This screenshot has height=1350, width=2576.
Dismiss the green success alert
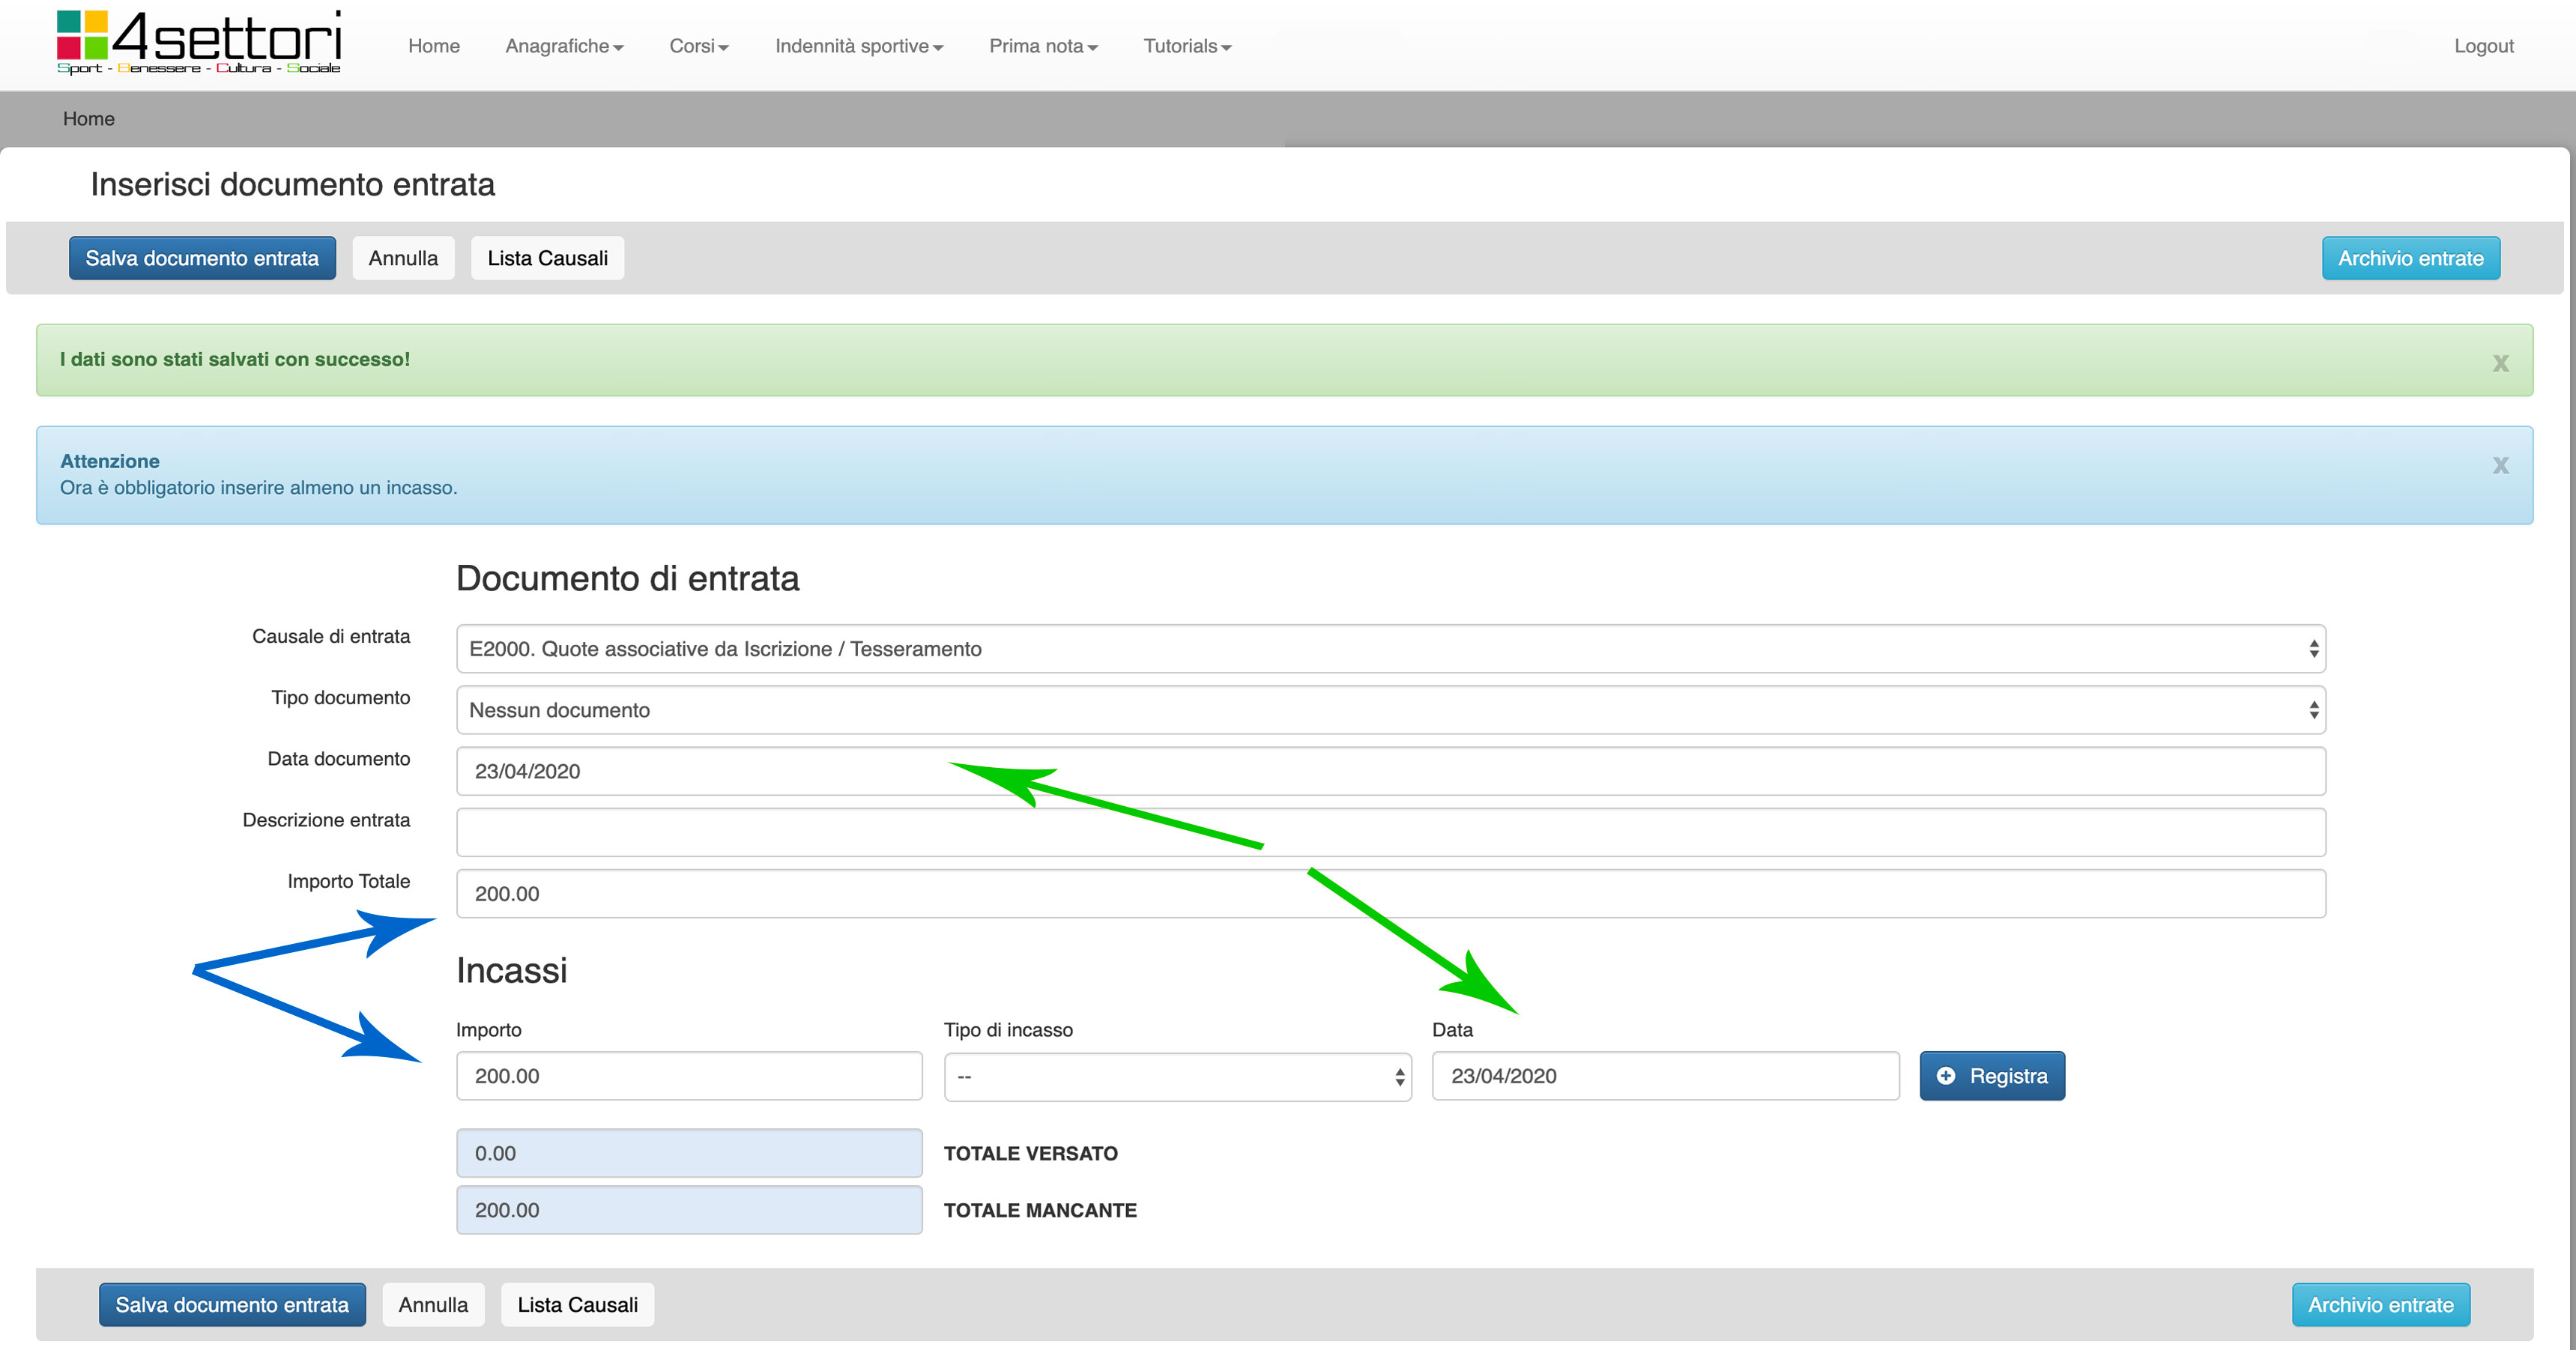2500,363
